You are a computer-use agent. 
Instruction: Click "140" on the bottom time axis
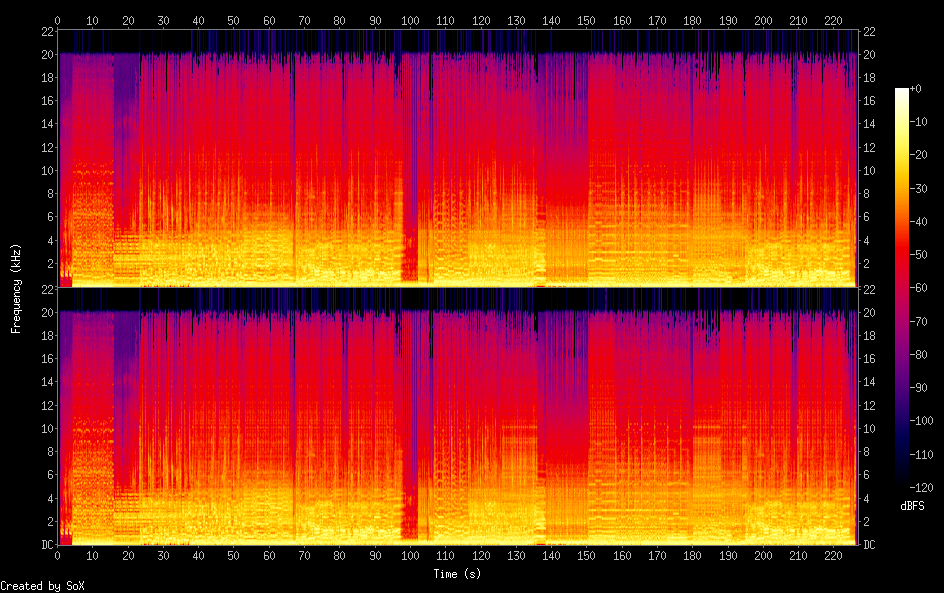[x=551, y=556]
